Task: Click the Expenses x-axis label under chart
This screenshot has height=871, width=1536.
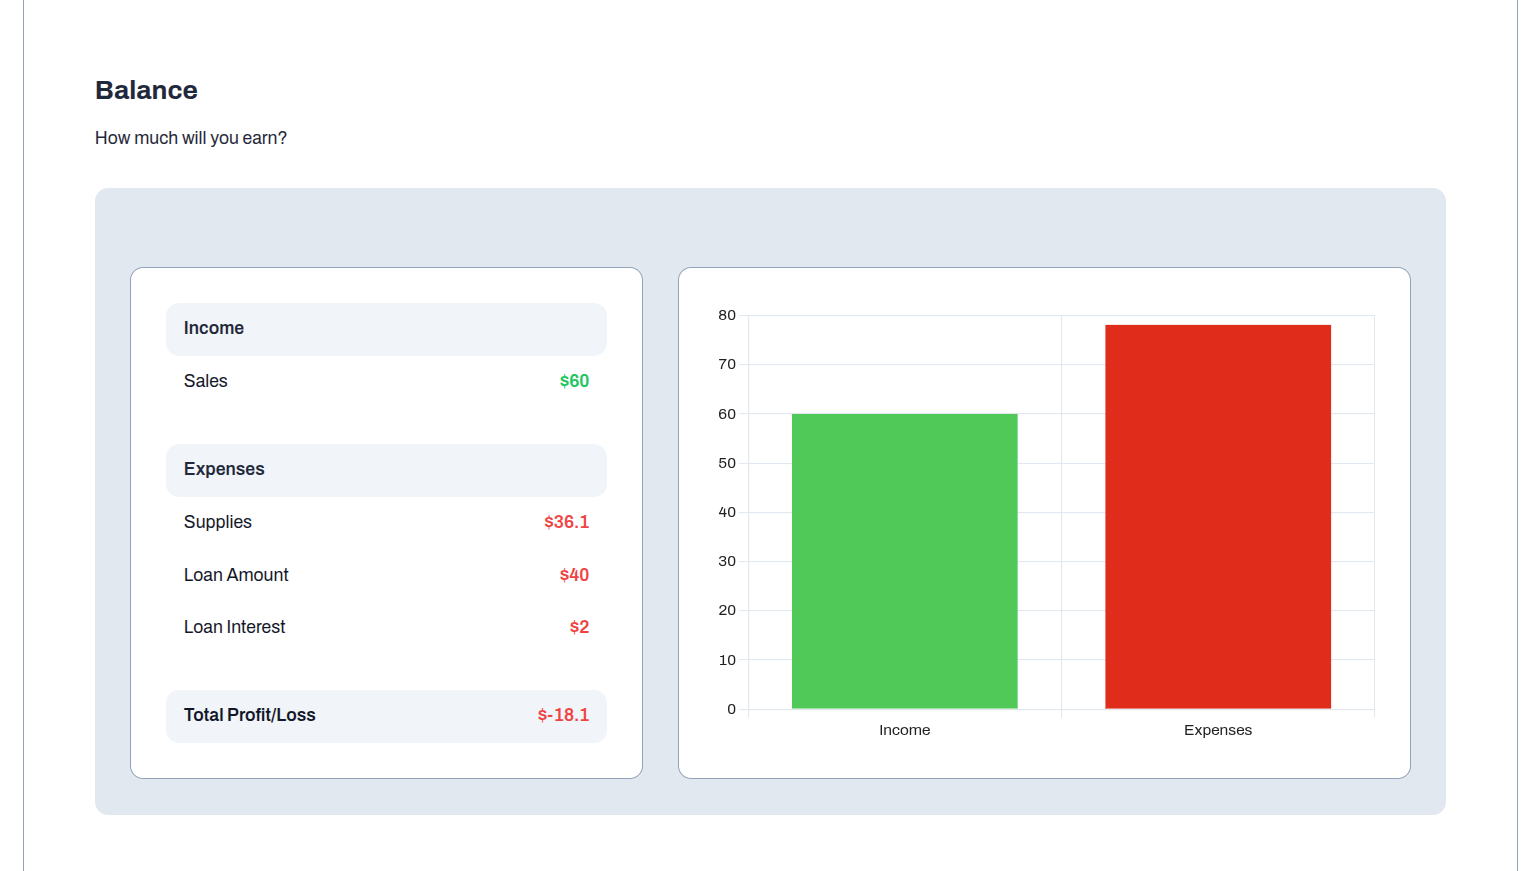Action: coord(1217,730)
